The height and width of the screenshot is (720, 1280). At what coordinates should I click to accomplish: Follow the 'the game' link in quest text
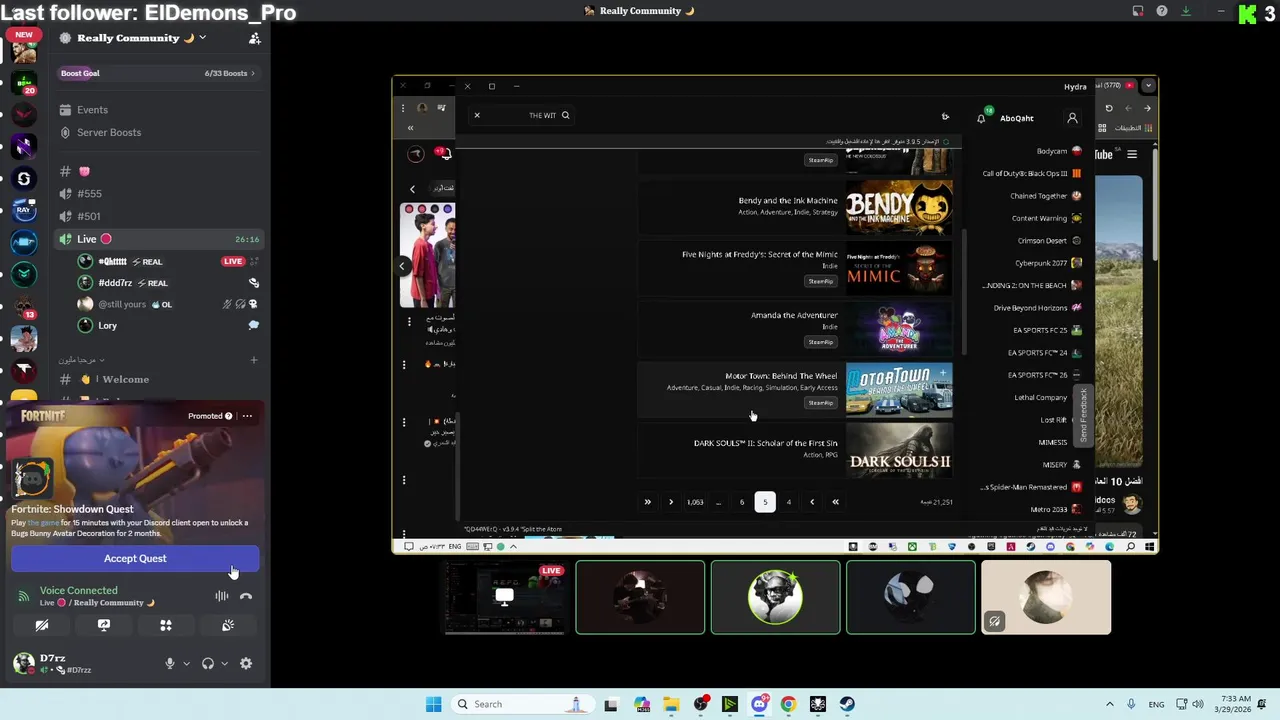click(43, 523)
